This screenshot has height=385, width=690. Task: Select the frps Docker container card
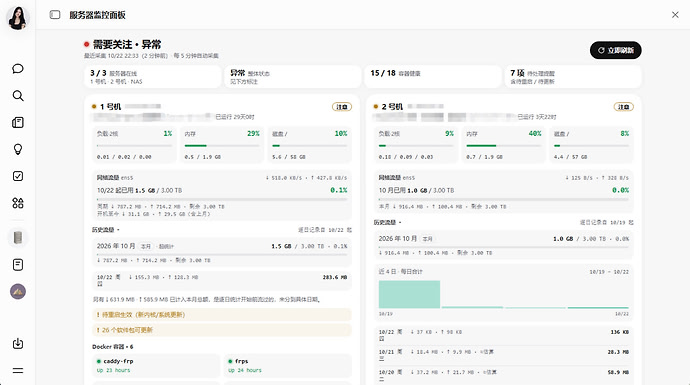pos(288,366)
